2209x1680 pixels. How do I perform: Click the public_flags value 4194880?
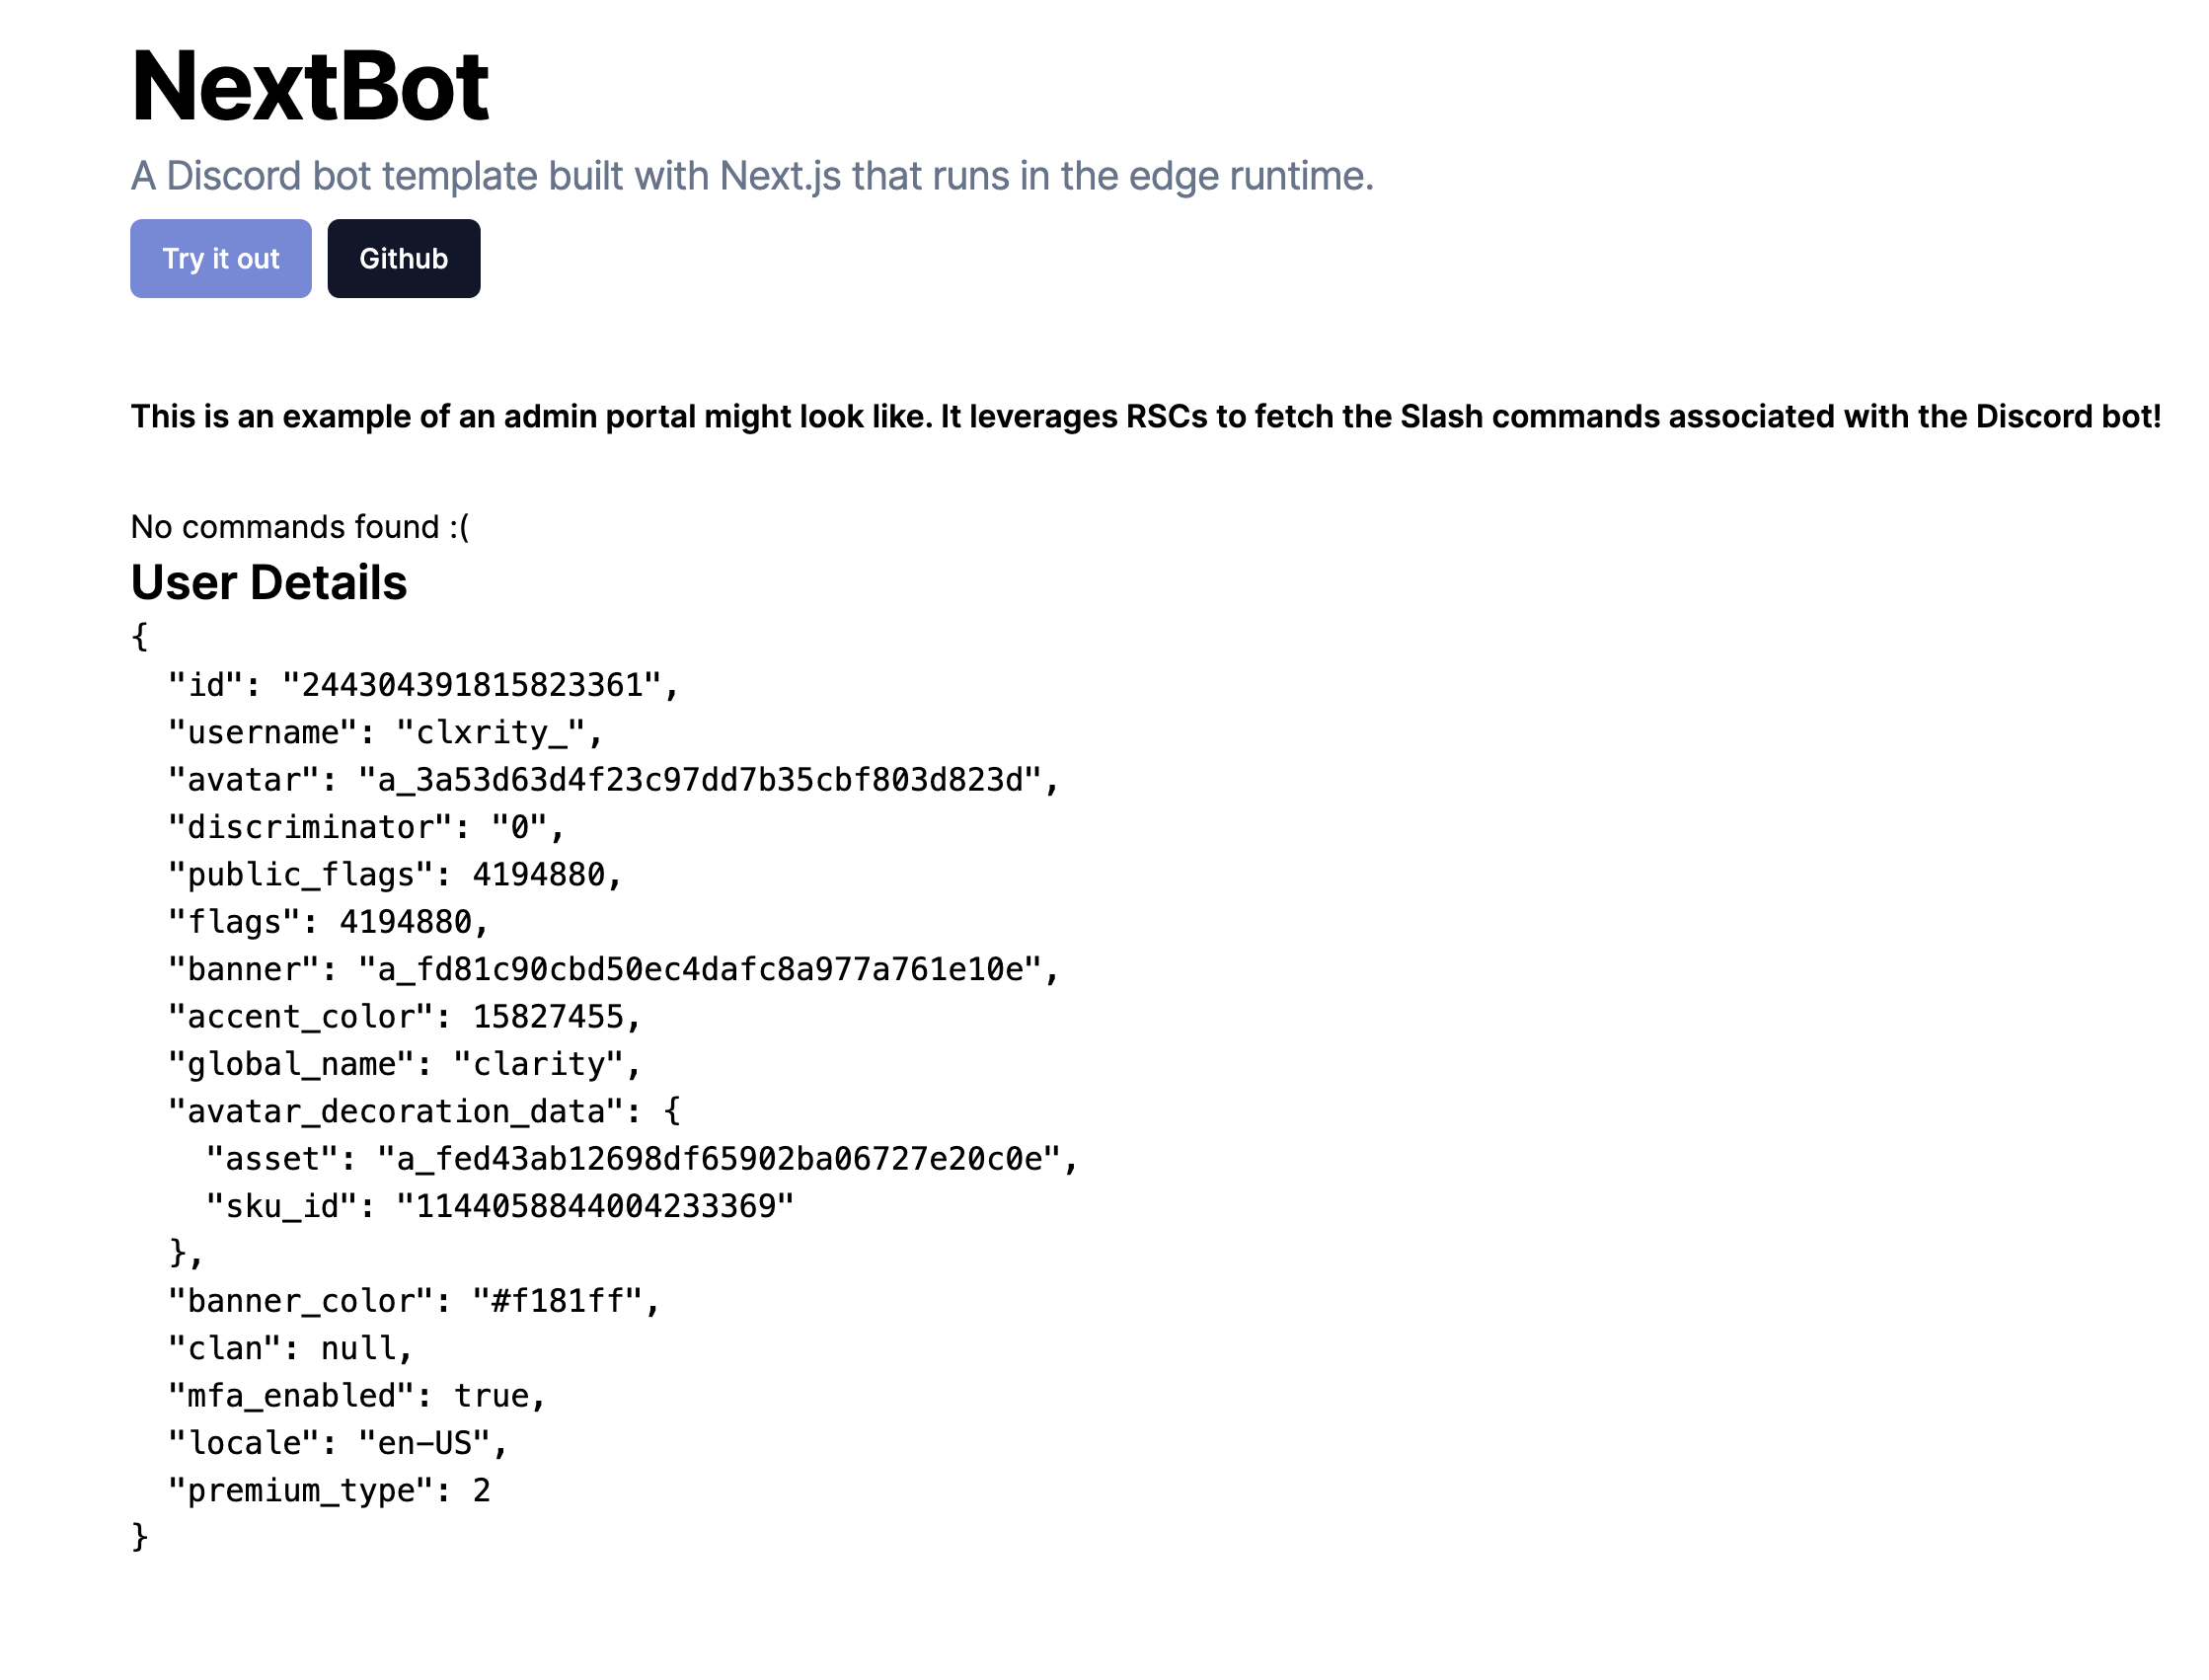coord(538,874)
